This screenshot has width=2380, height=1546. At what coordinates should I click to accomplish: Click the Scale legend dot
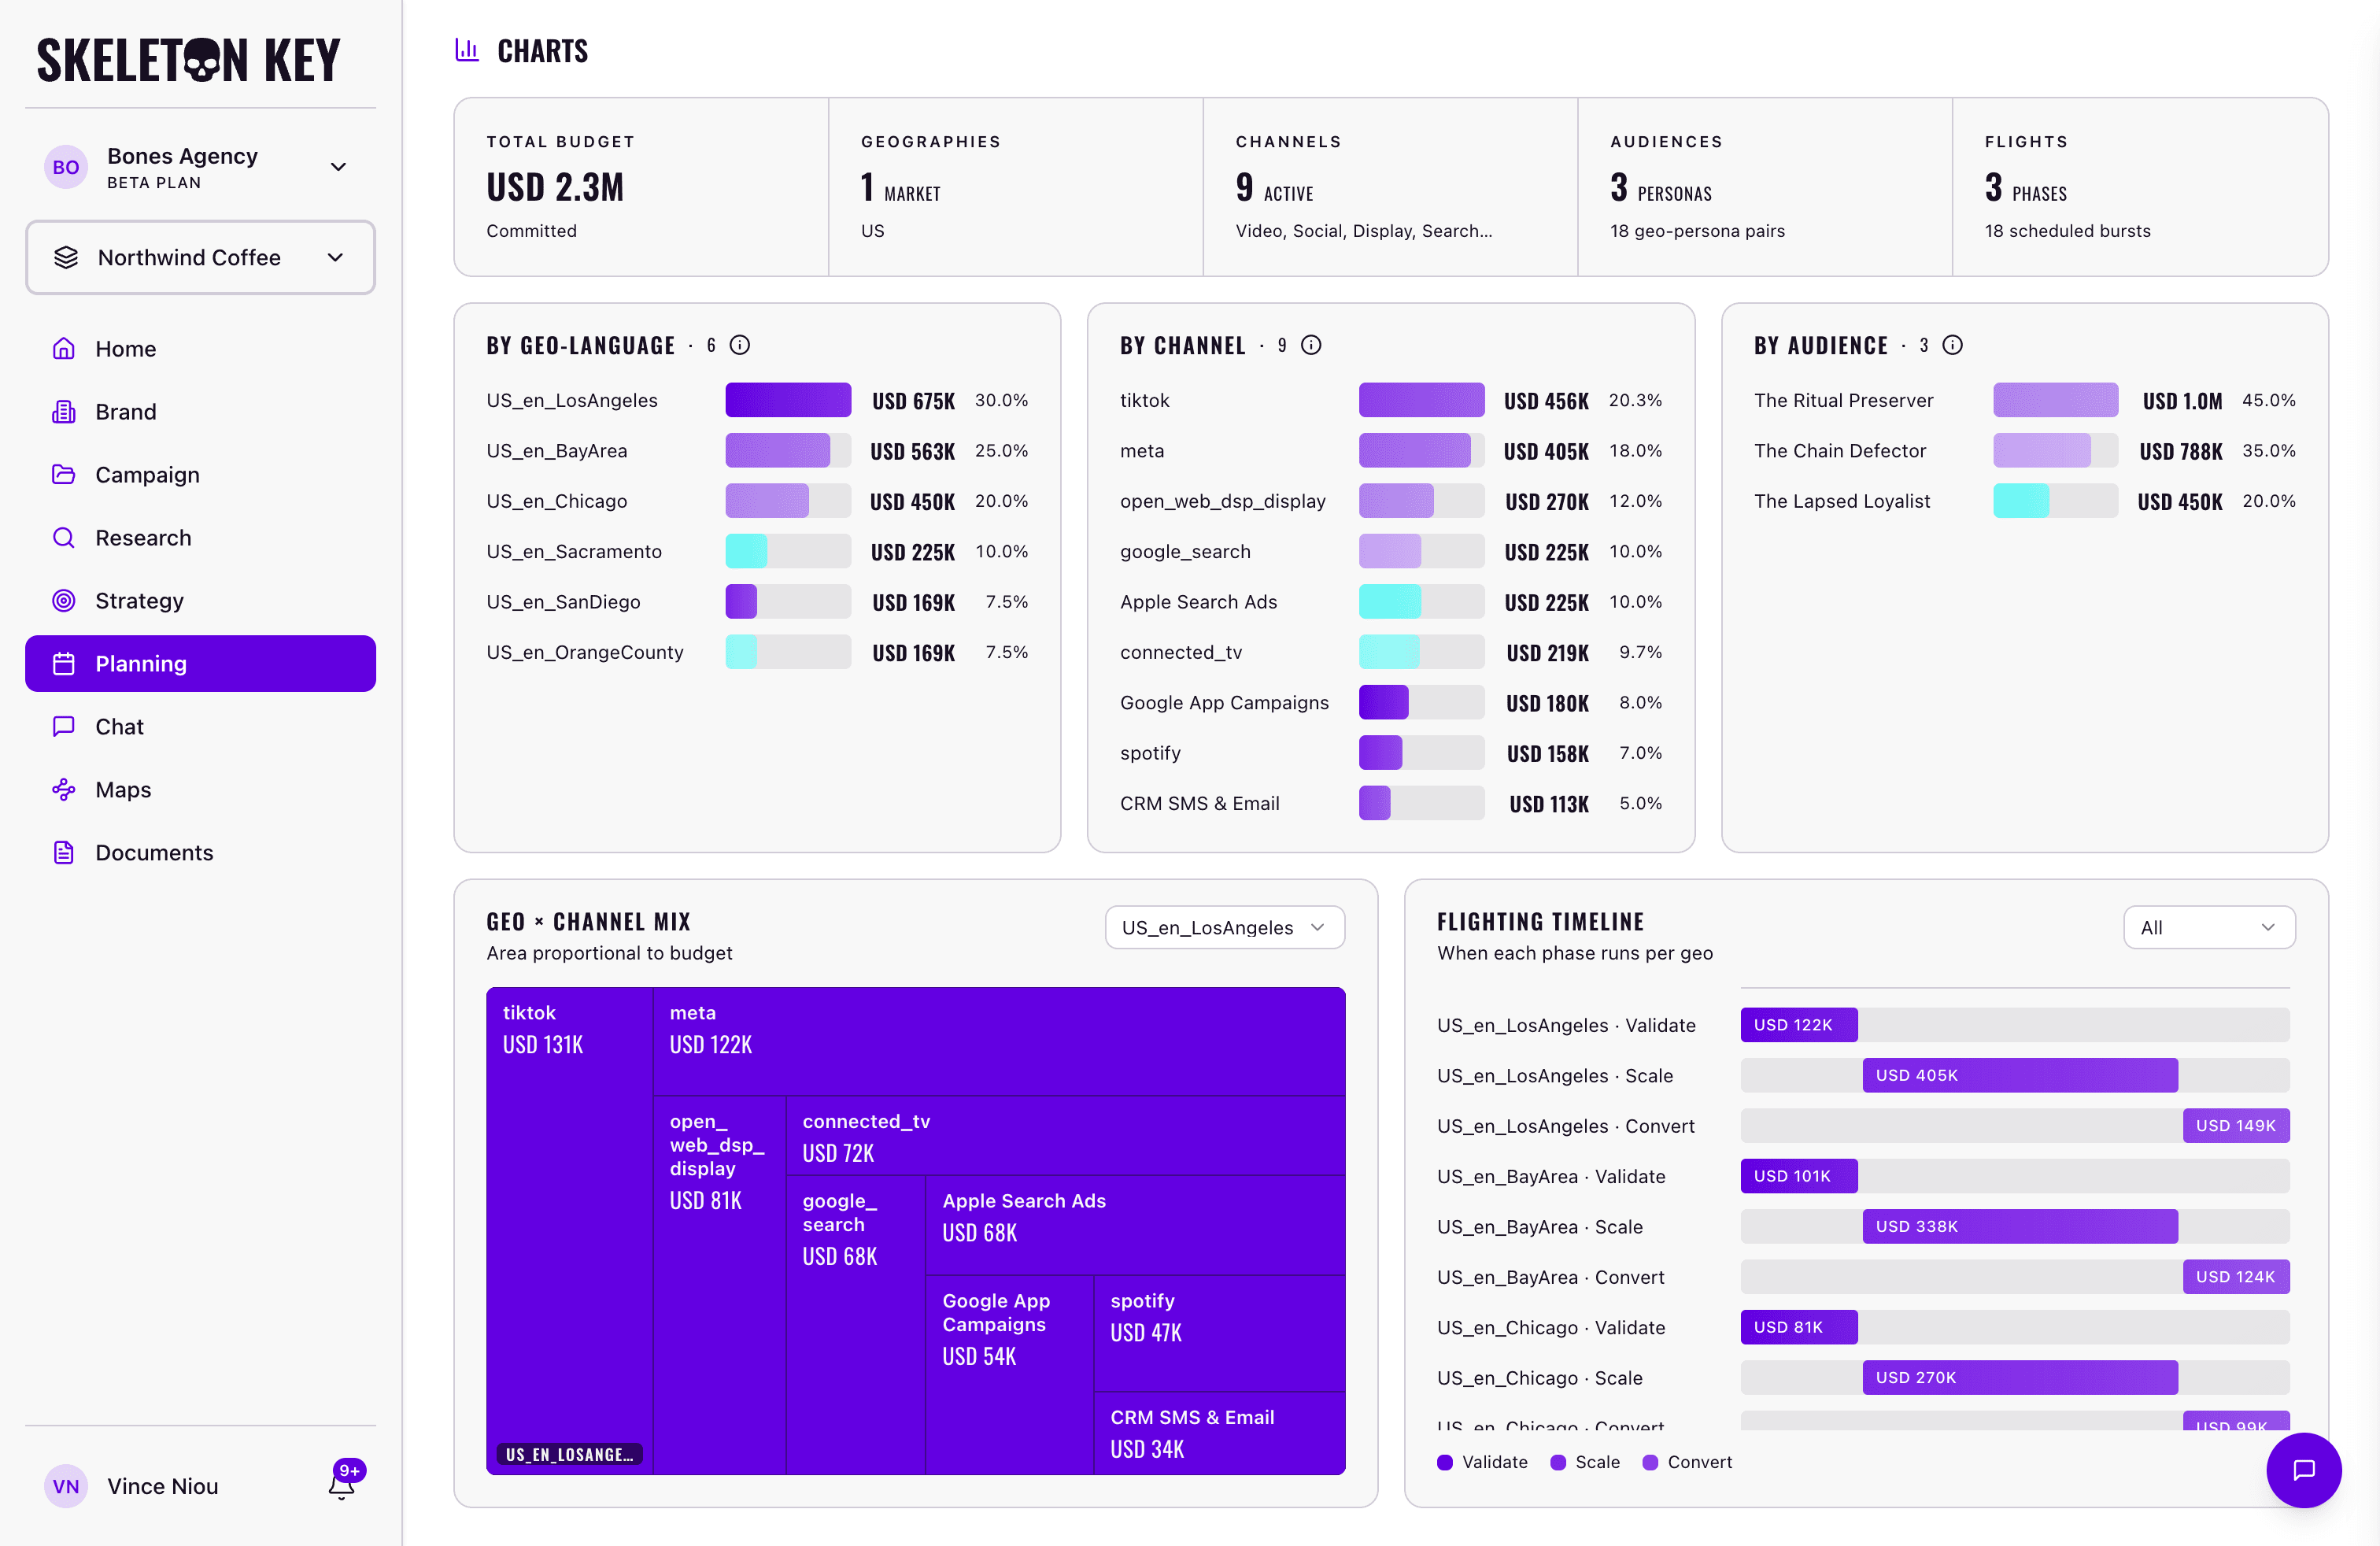[x=1557, y=1462]
